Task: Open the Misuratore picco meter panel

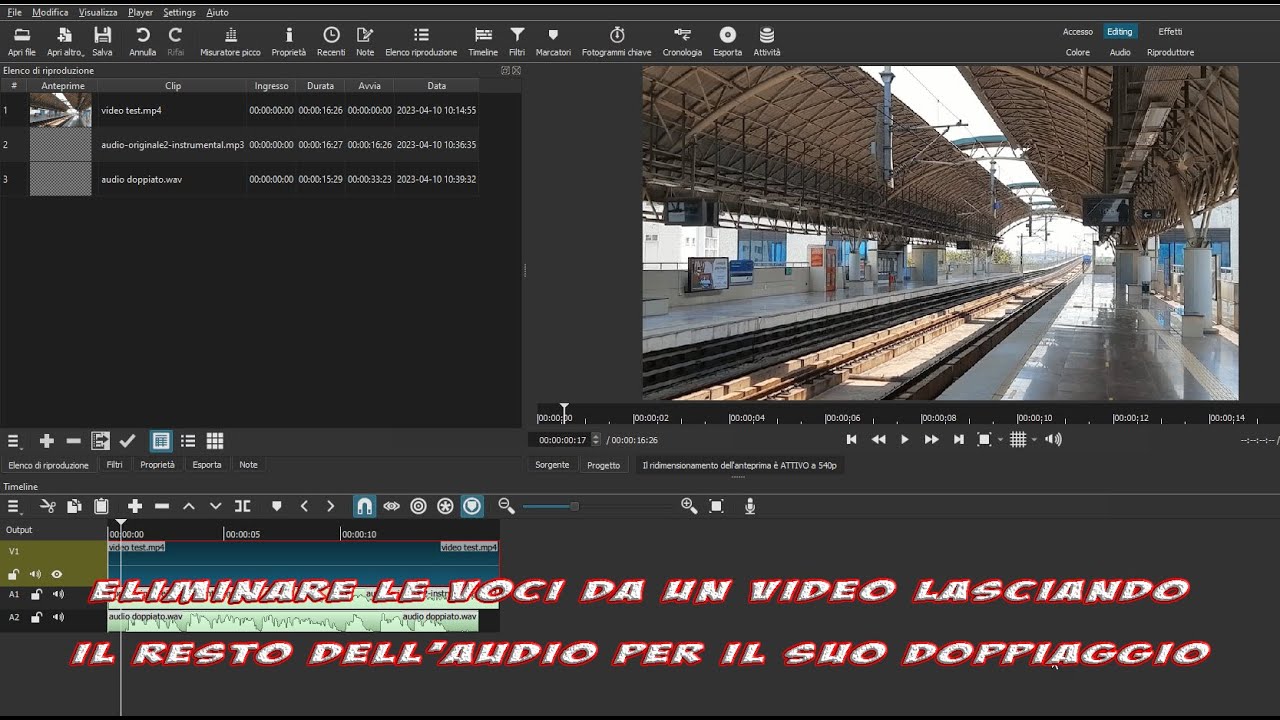Action: (230, 42)
